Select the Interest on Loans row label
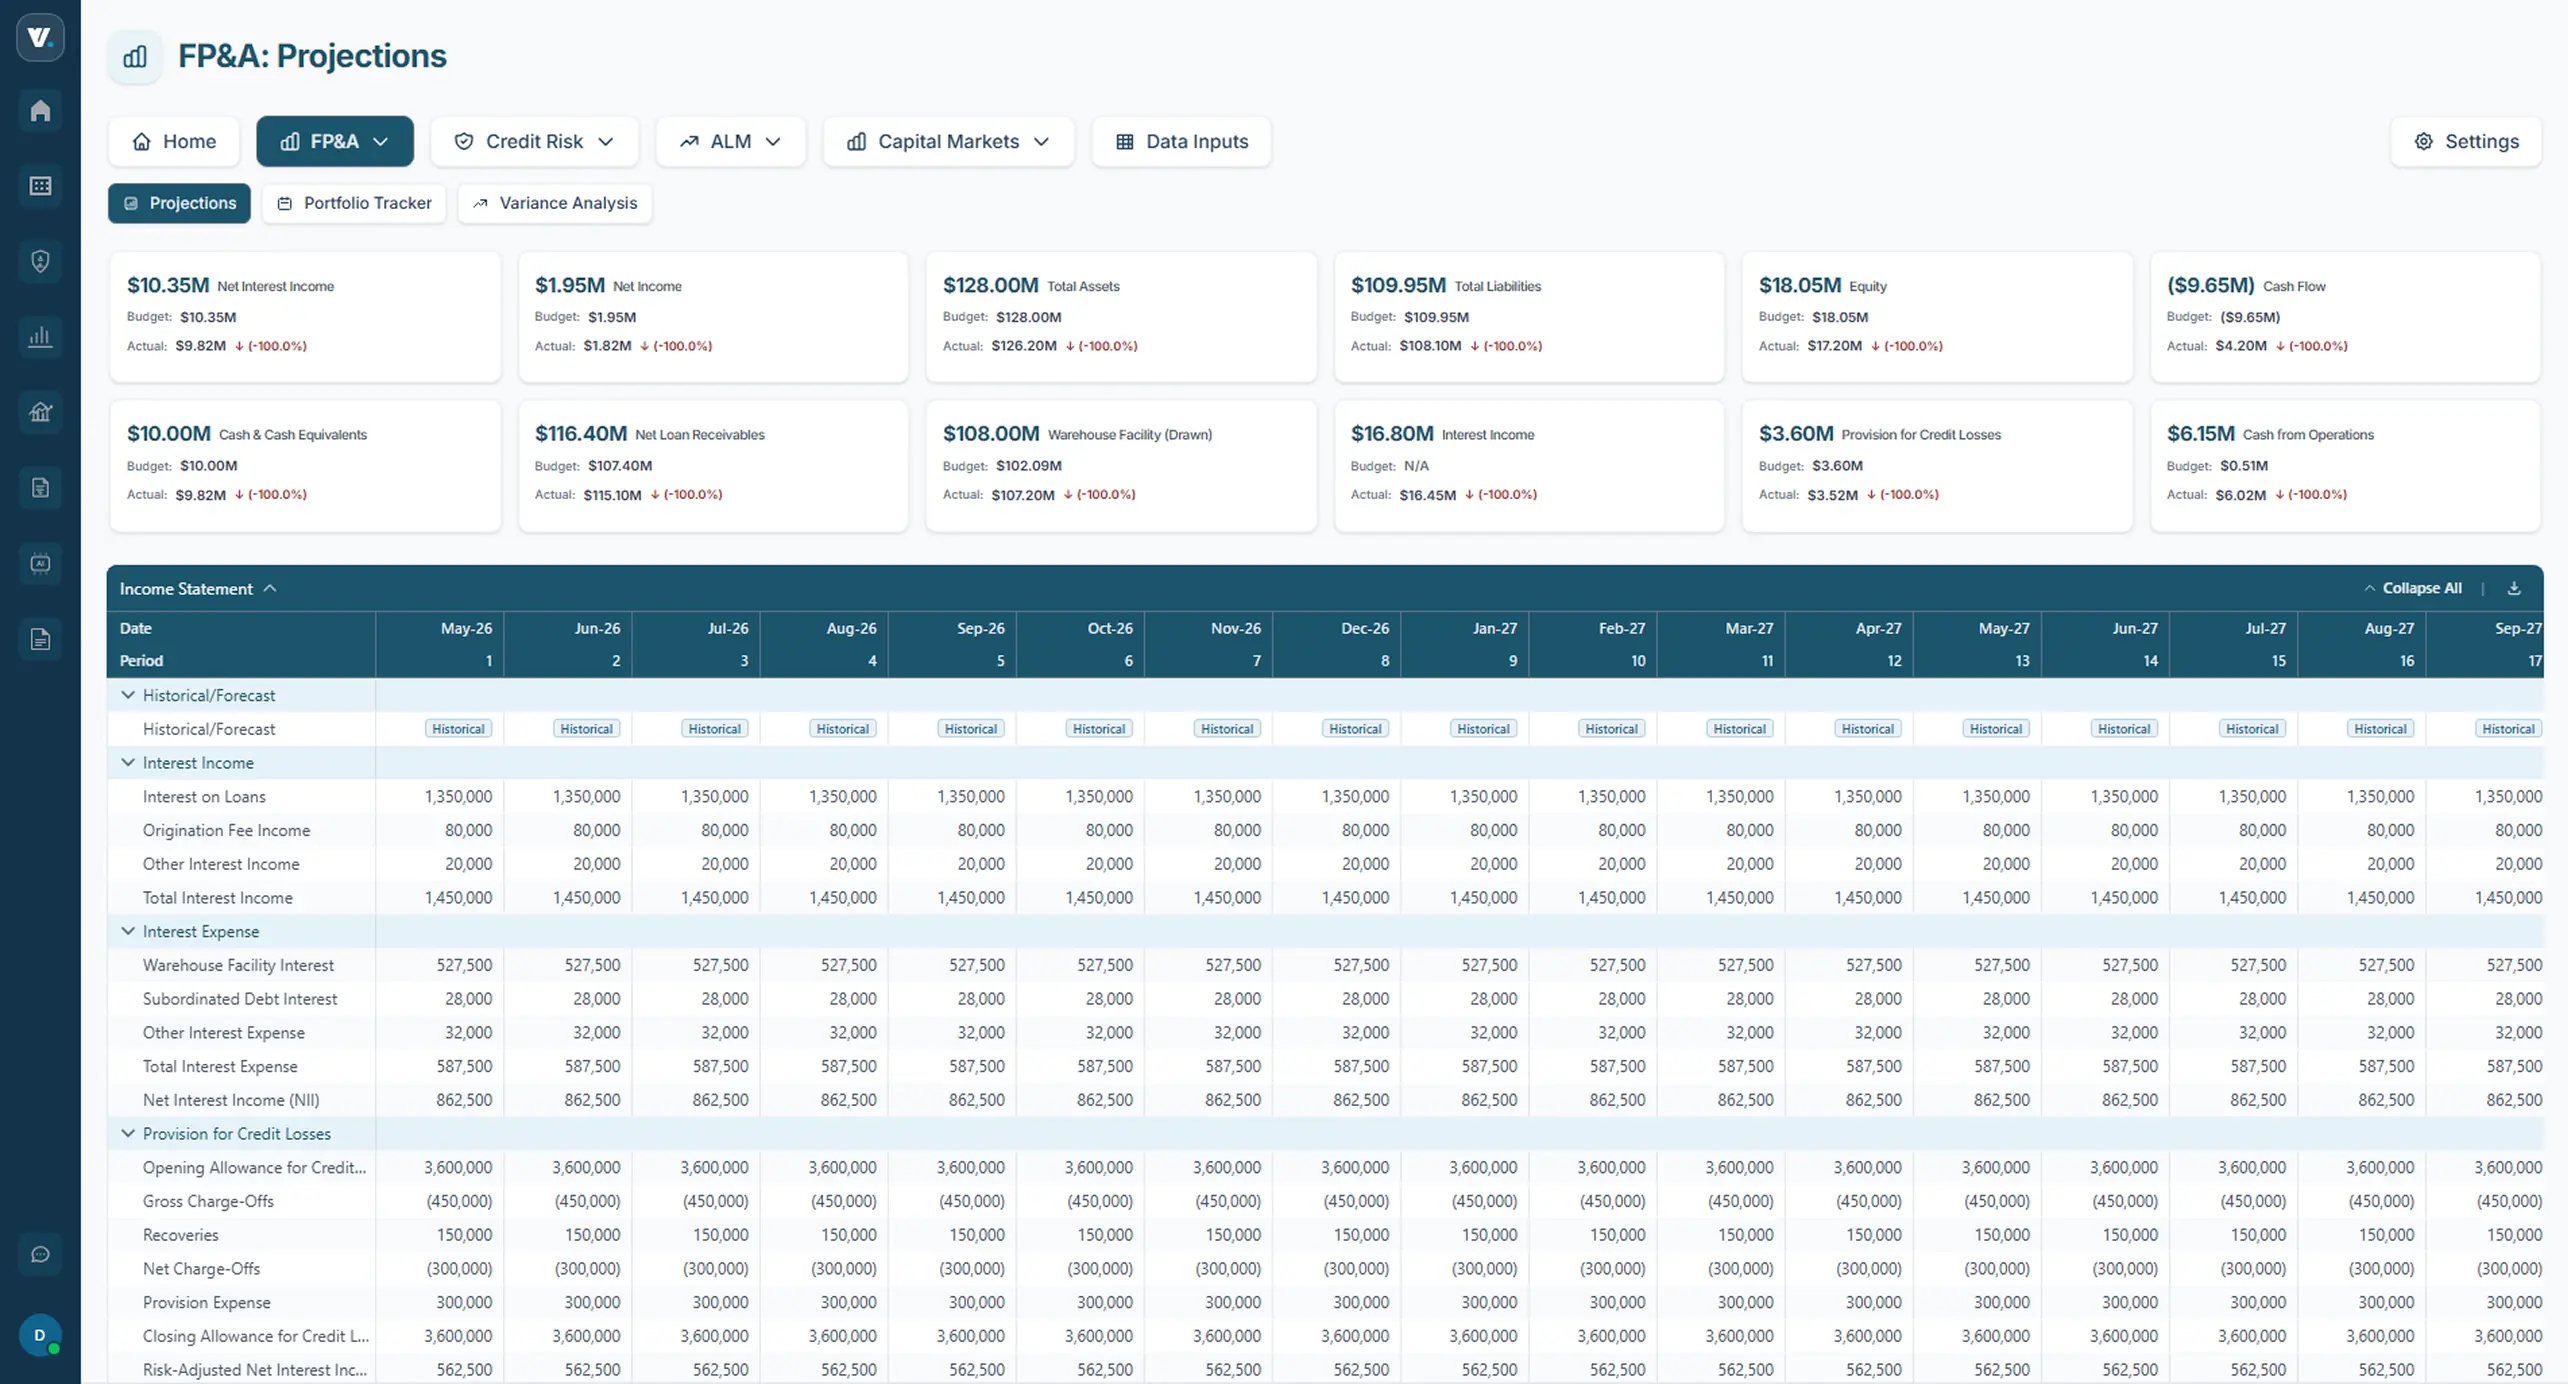Image resolution: width=2568 pixels, height=1384 pixels. point(204,797)
